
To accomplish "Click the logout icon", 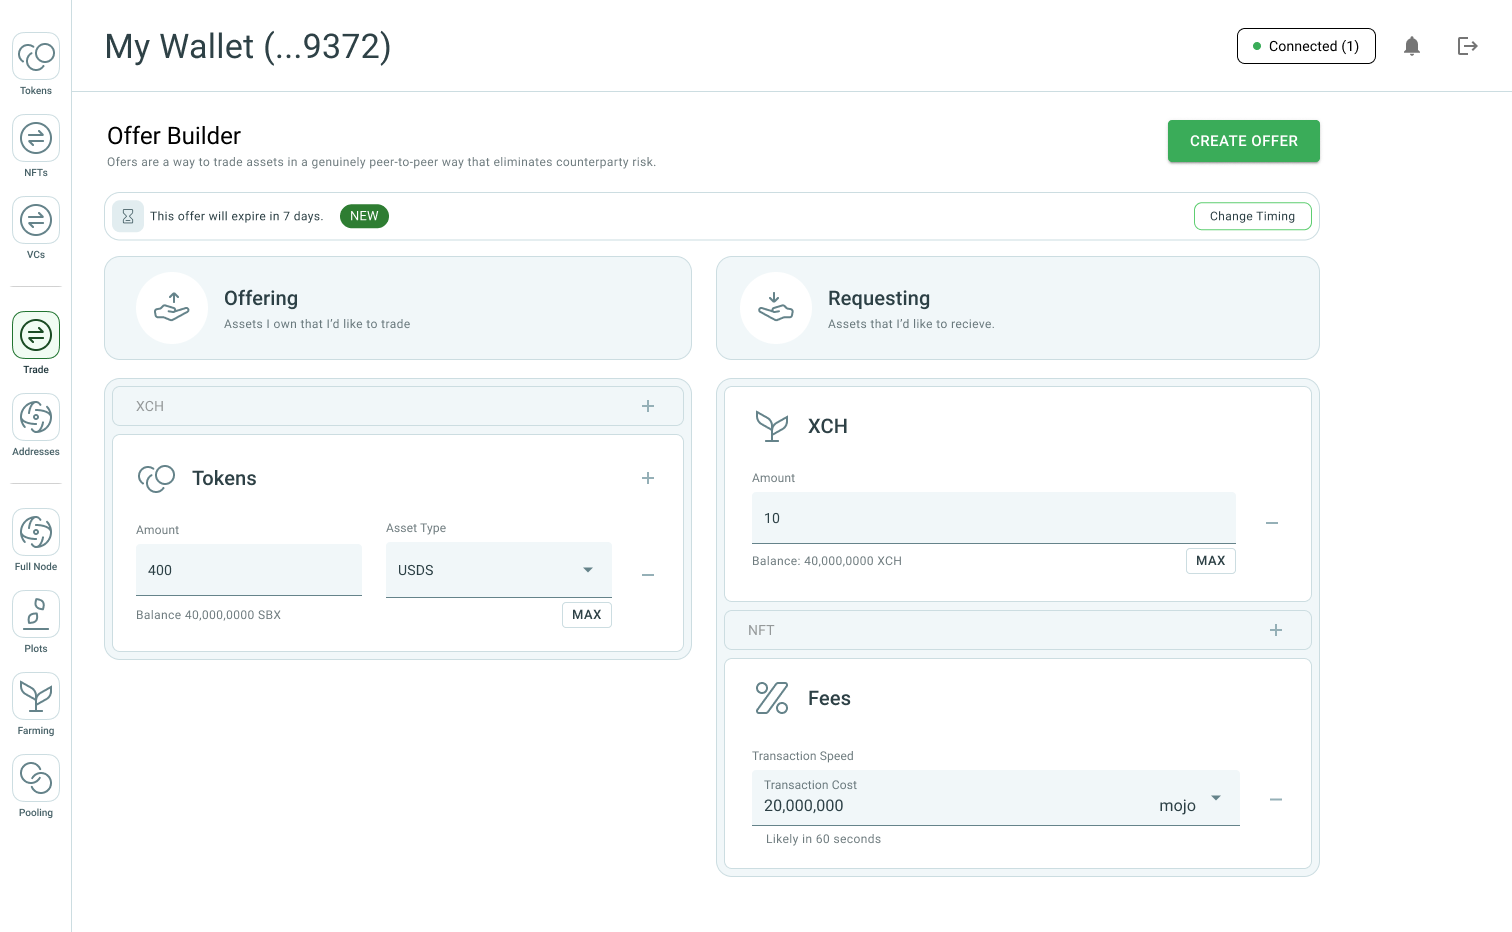I will pos(1467,46).
